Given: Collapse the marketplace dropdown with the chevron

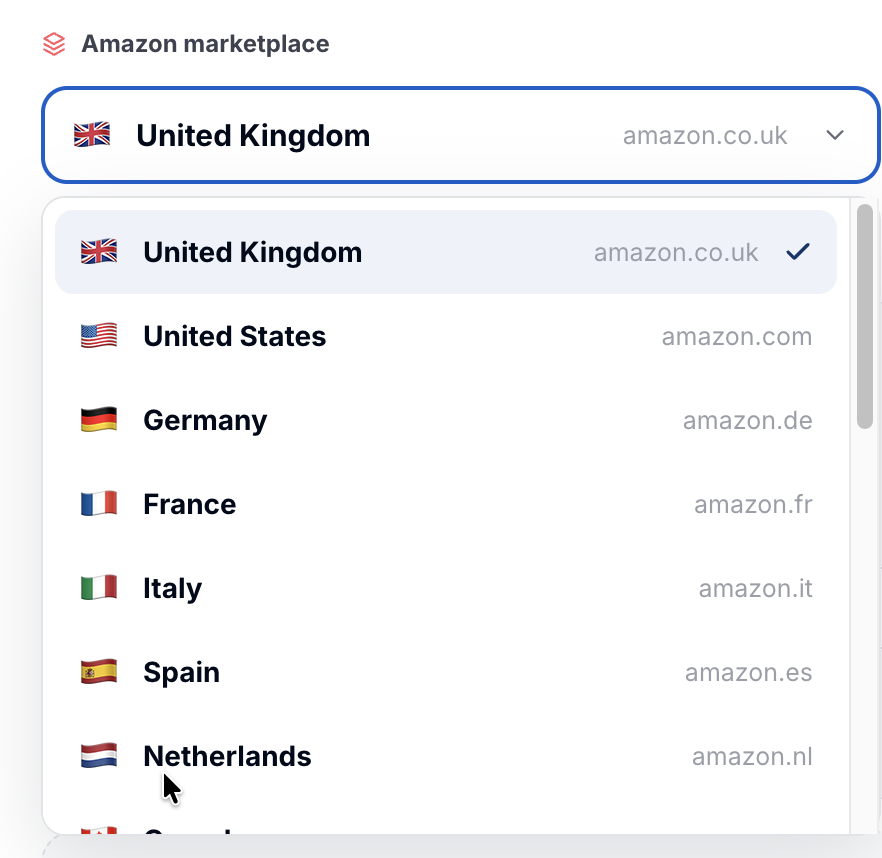Looking at the screenshot, I should [835, 135].
